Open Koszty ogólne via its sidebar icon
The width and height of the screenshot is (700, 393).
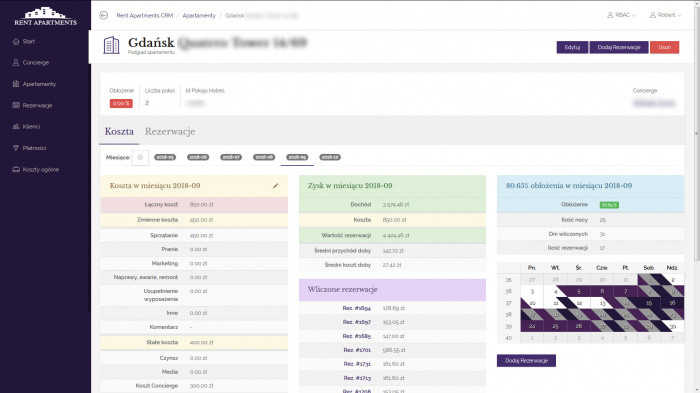[16, 169]
